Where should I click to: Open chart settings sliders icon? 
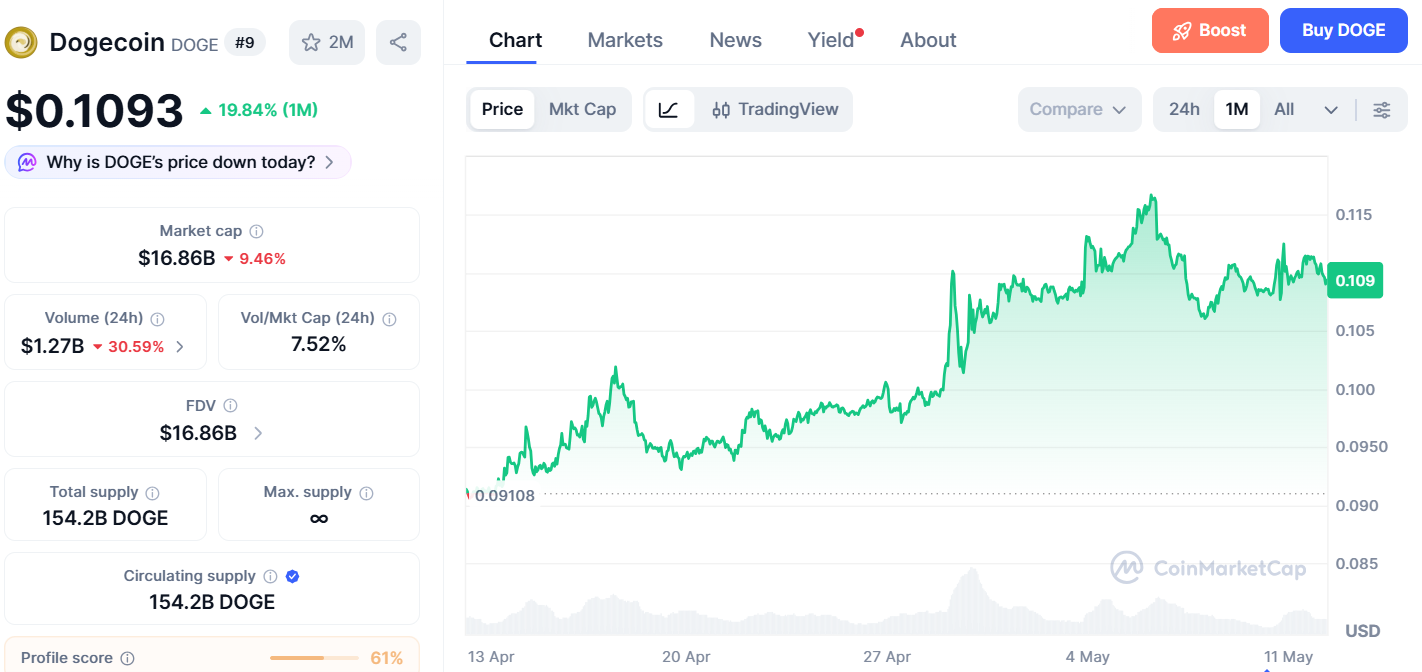click(x=1381, y=110)
